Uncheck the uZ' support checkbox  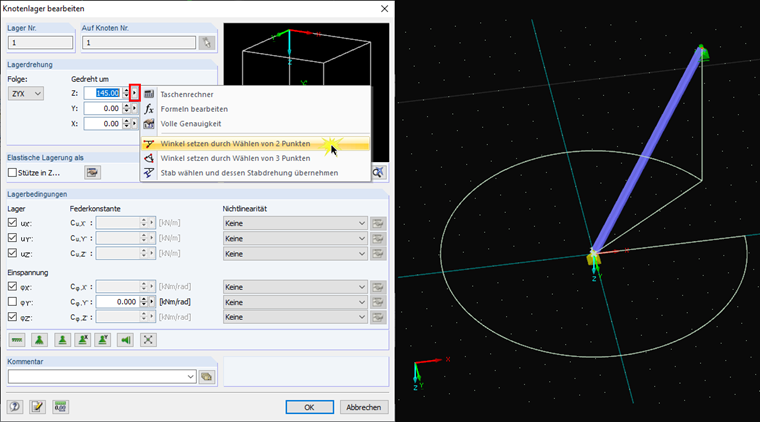click(12, 253)
